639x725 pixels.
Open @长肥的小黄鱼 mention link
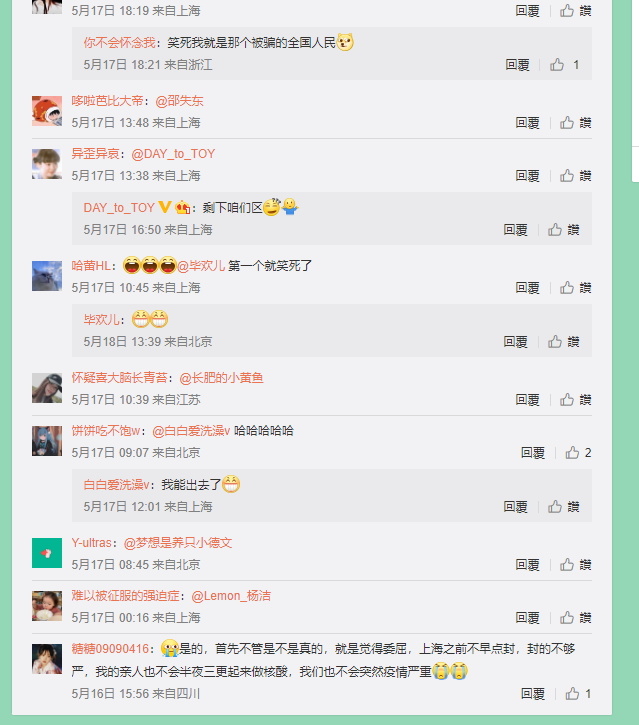point(221,378)
